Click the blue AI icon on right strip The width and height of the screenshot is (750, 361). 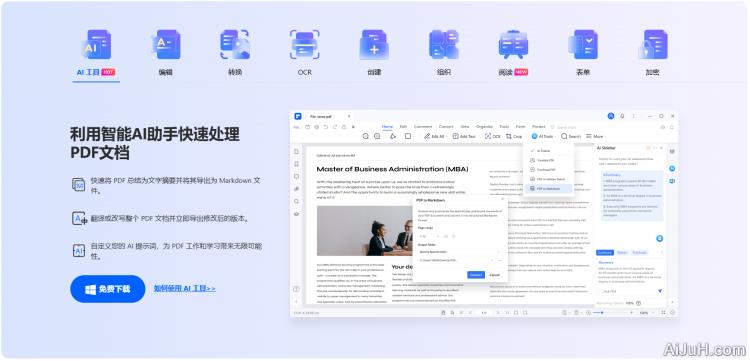pos(672,169)
